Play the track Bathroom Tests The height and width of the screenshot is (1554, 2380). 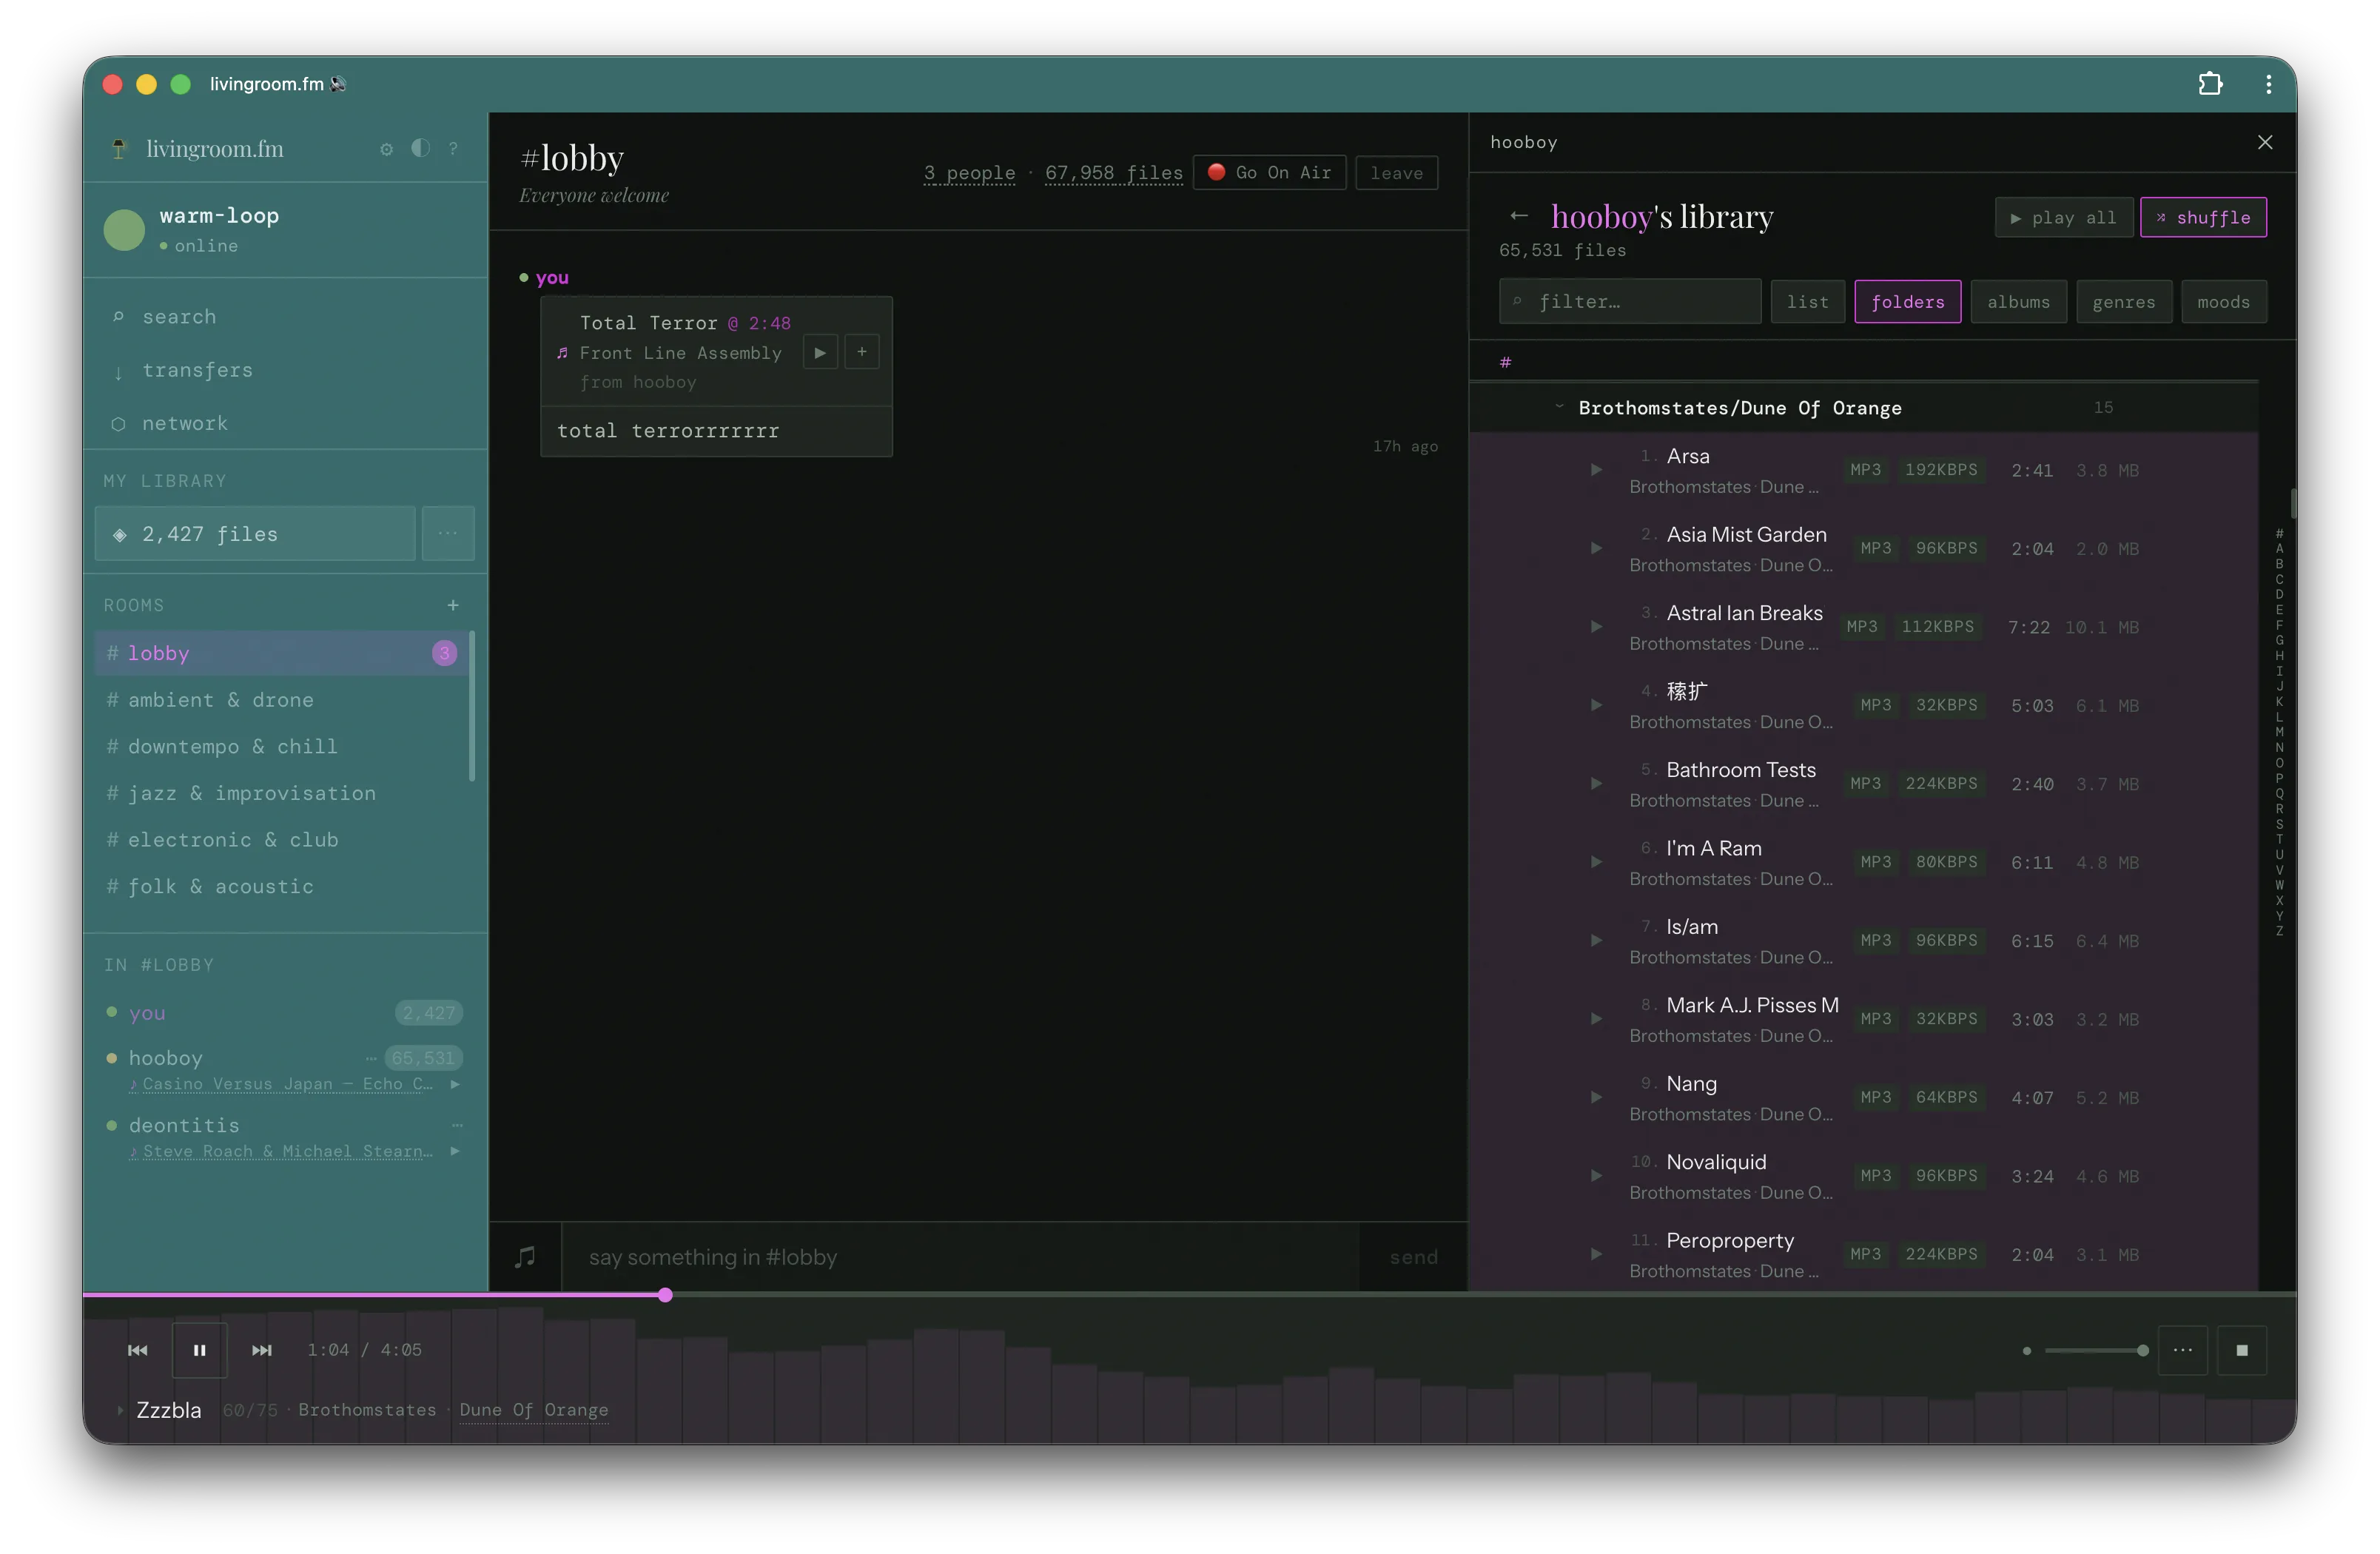(x=1596, y=784)
